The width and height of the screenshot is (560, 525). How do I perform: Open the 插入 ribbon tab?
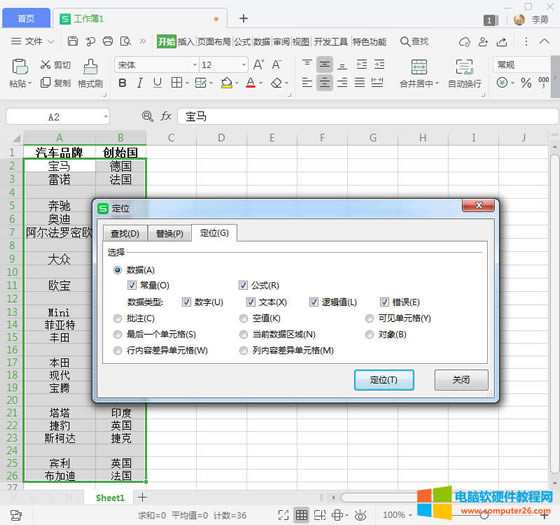[x=186, y=42]
